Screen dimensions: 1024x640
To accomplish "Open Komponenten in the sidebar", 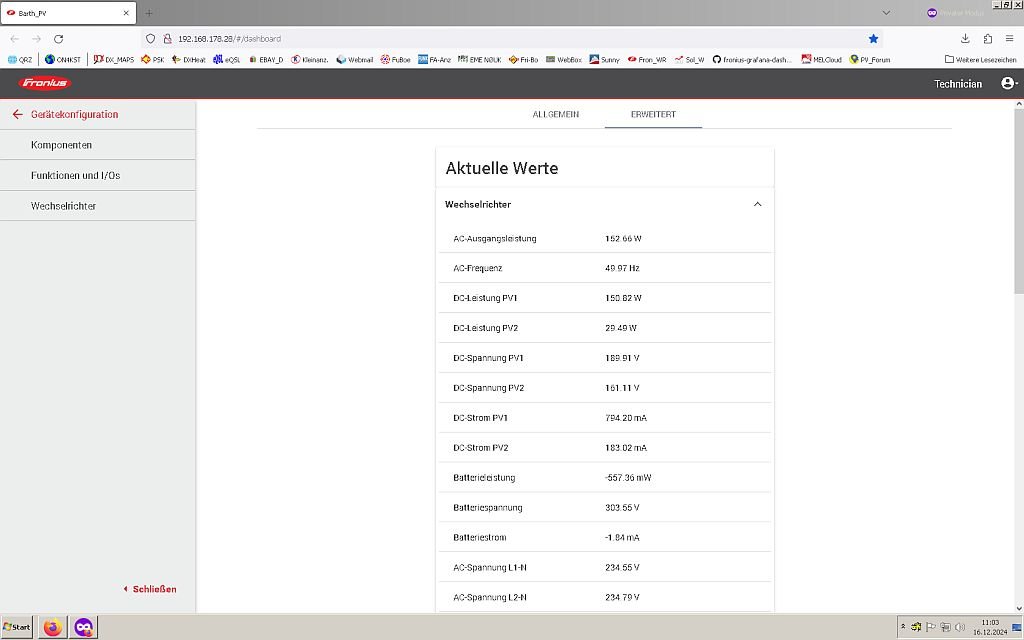I will 61,145.
